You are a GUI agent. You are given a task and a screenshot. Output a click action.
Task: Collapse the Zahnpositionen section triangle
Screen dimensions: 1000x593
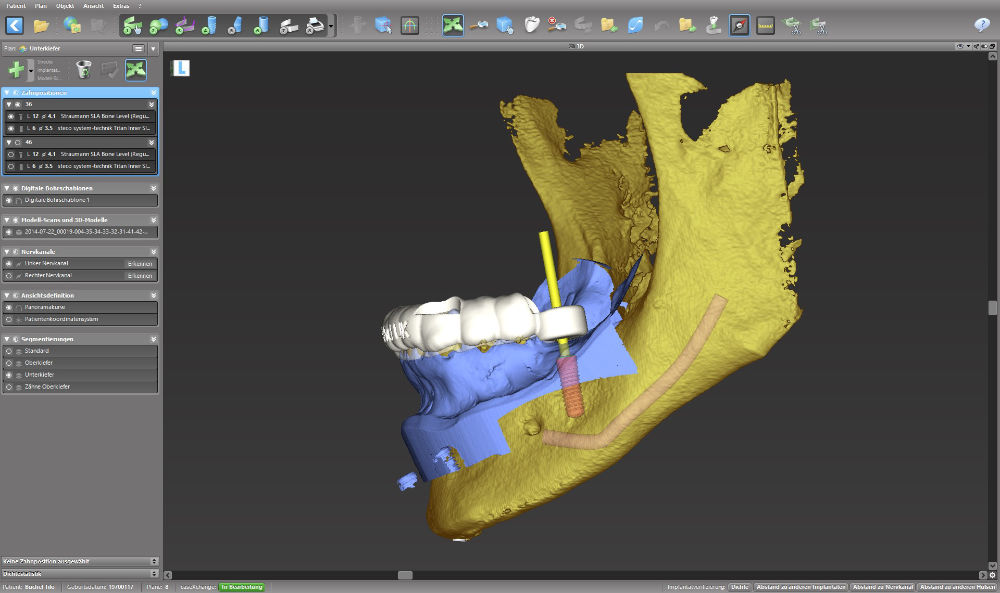(7, 92)
